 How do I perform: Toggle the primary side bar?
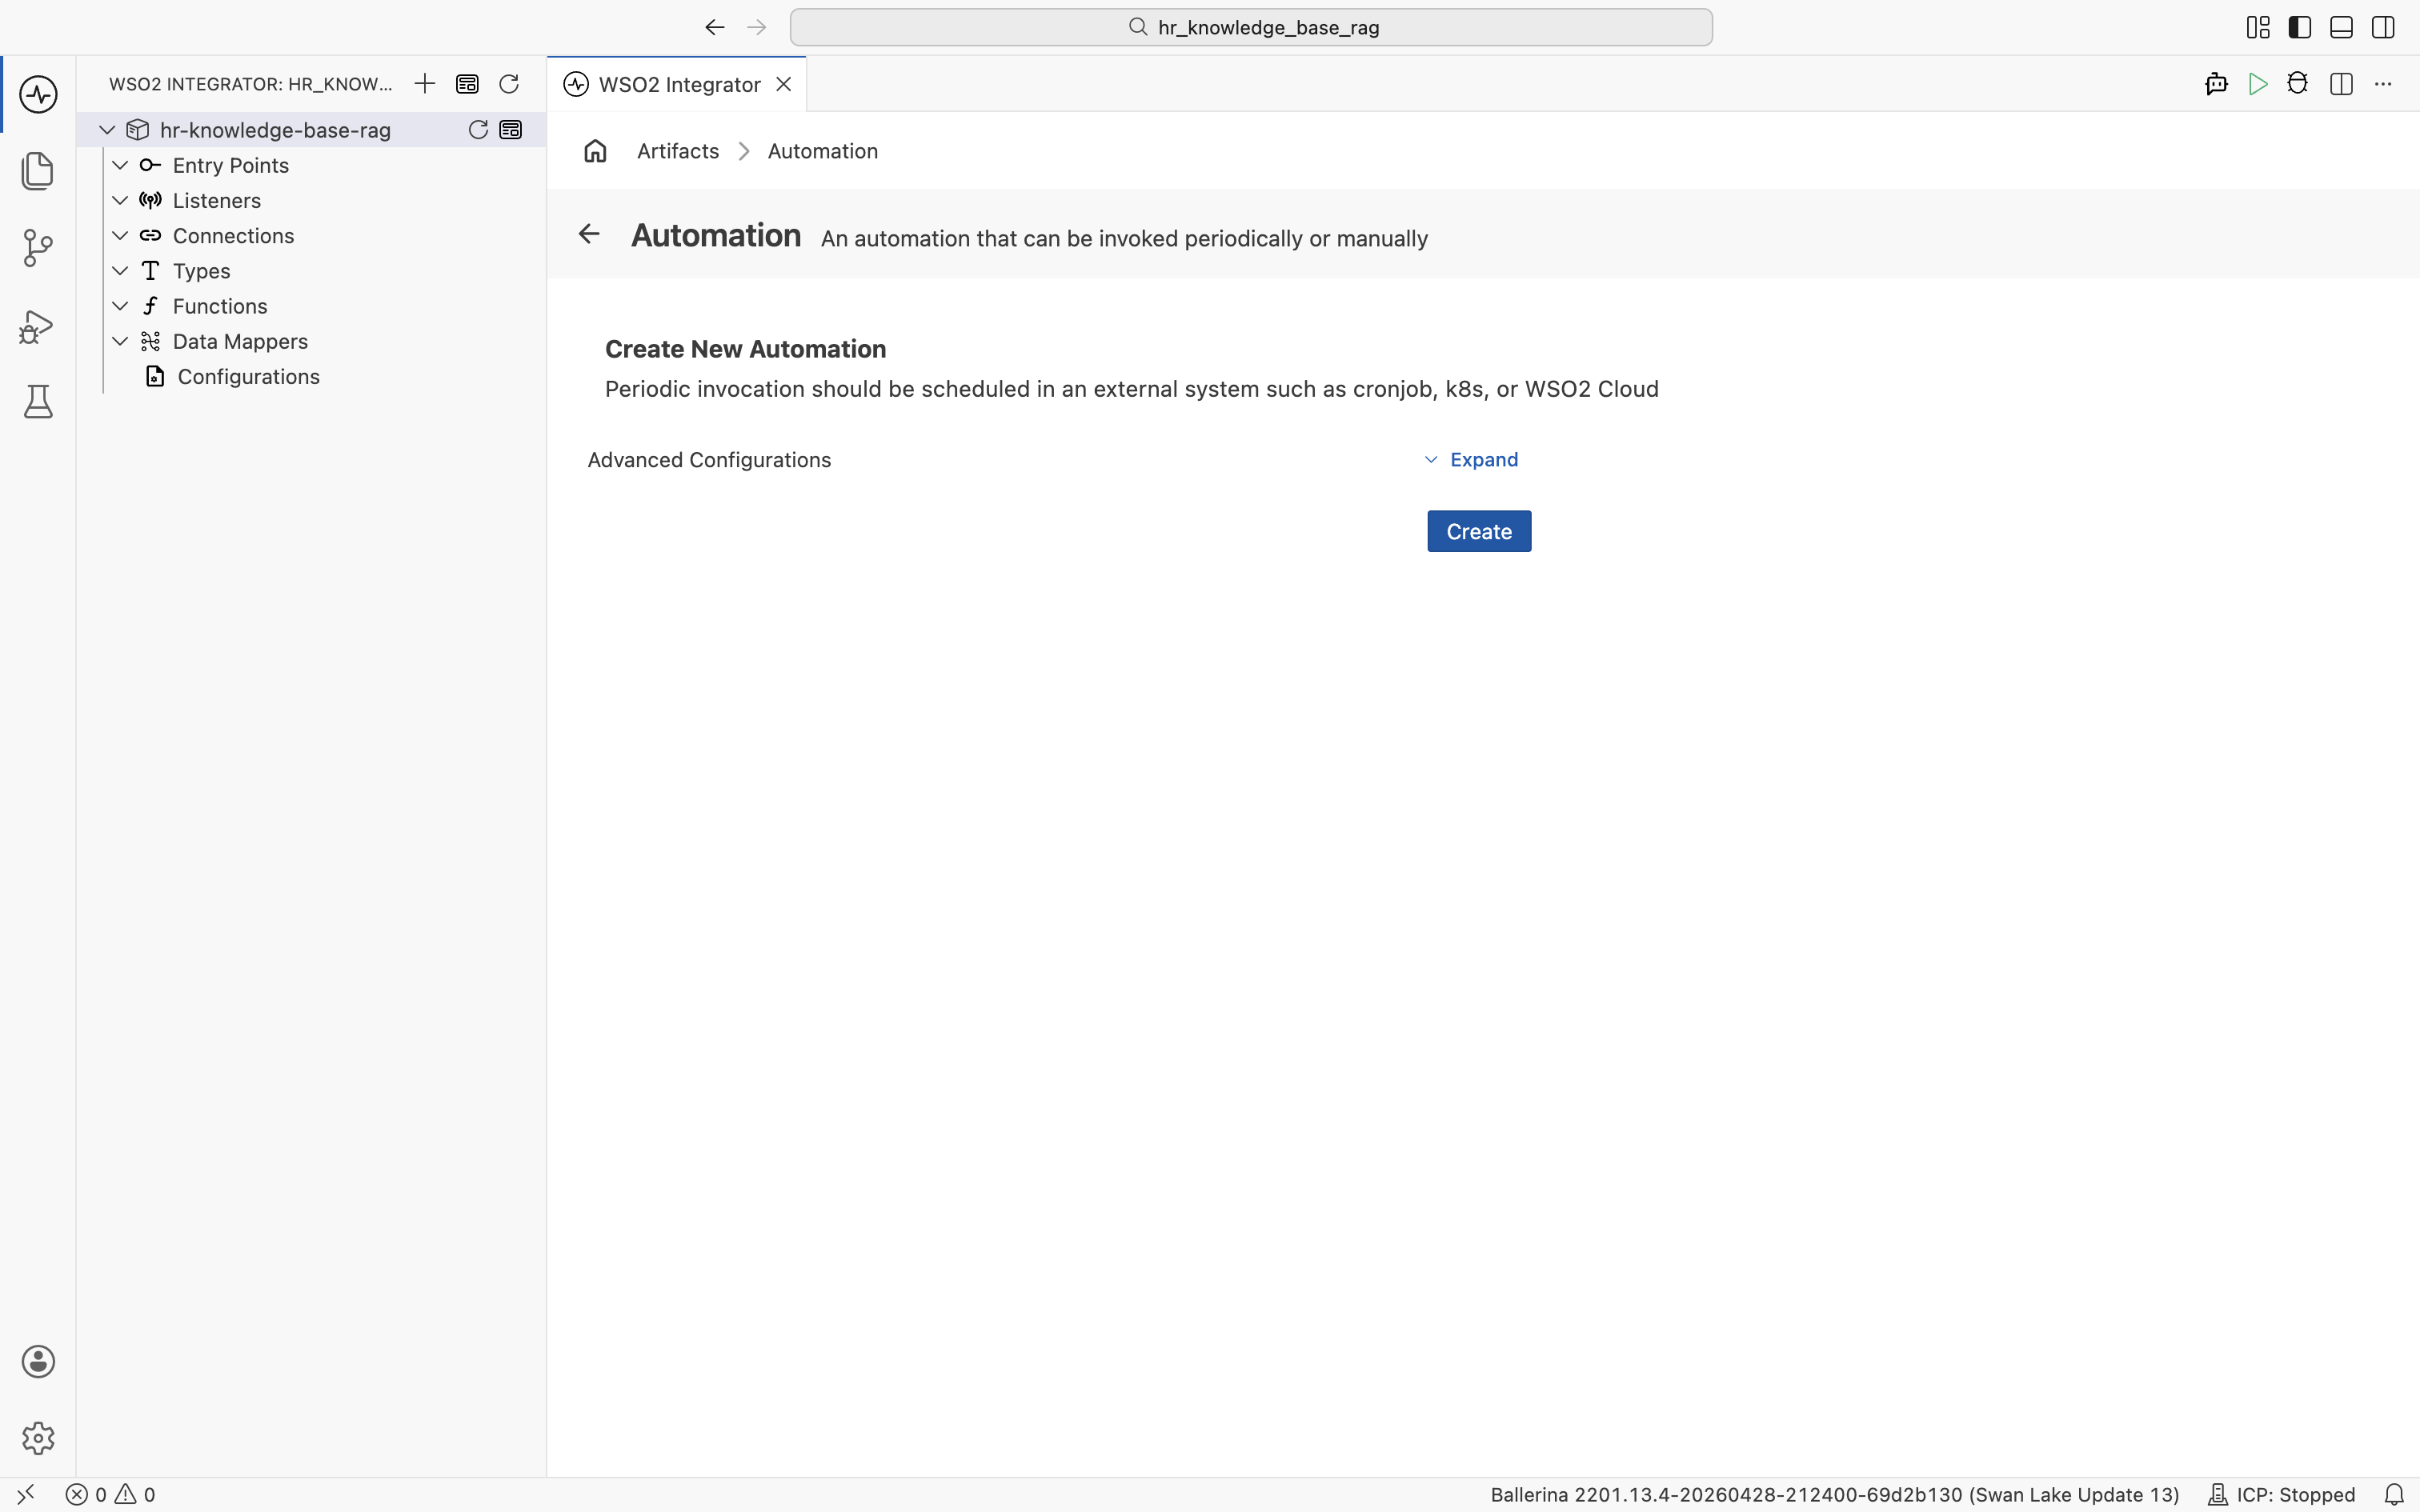2300,27
